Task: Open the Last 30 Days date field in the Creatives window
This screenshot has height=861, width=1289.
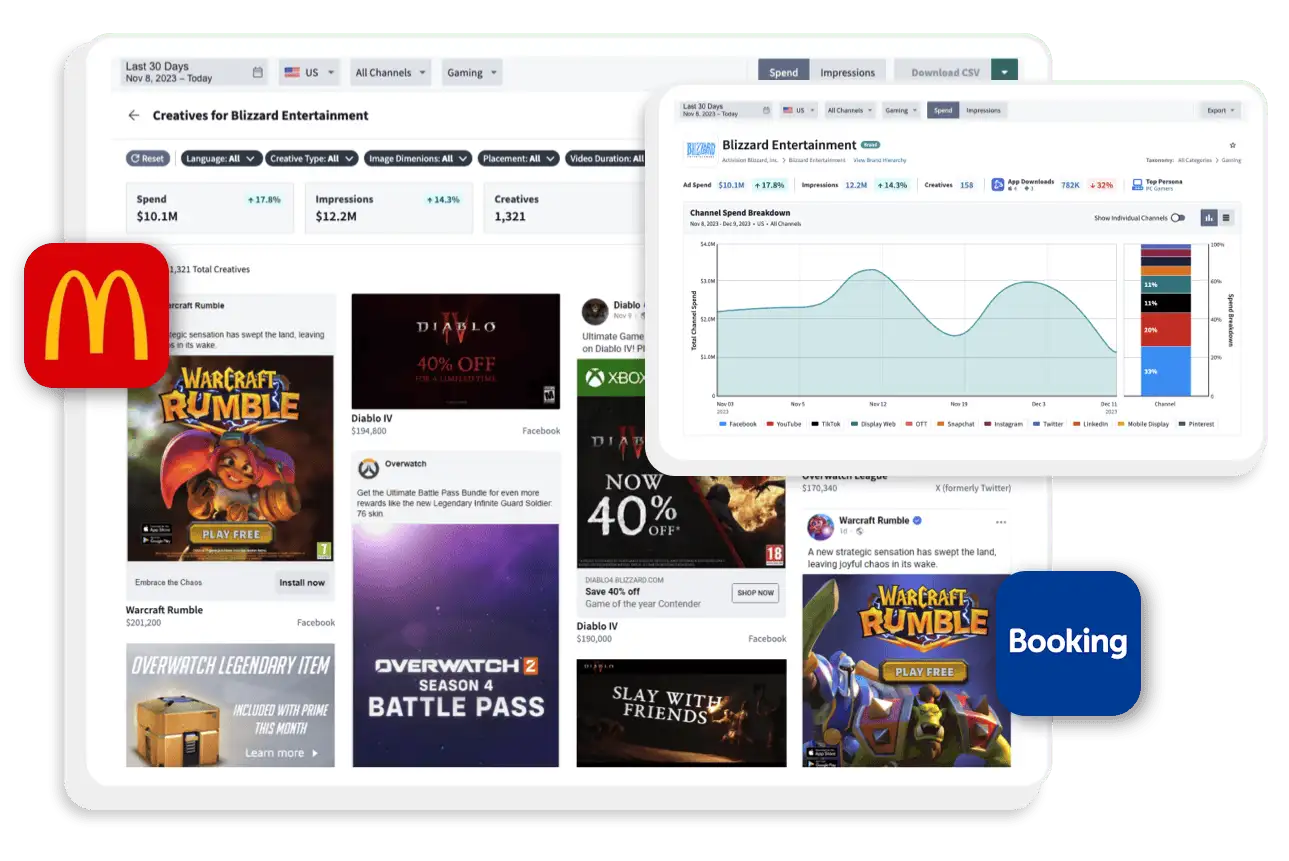Action: (x=195, y=72)
